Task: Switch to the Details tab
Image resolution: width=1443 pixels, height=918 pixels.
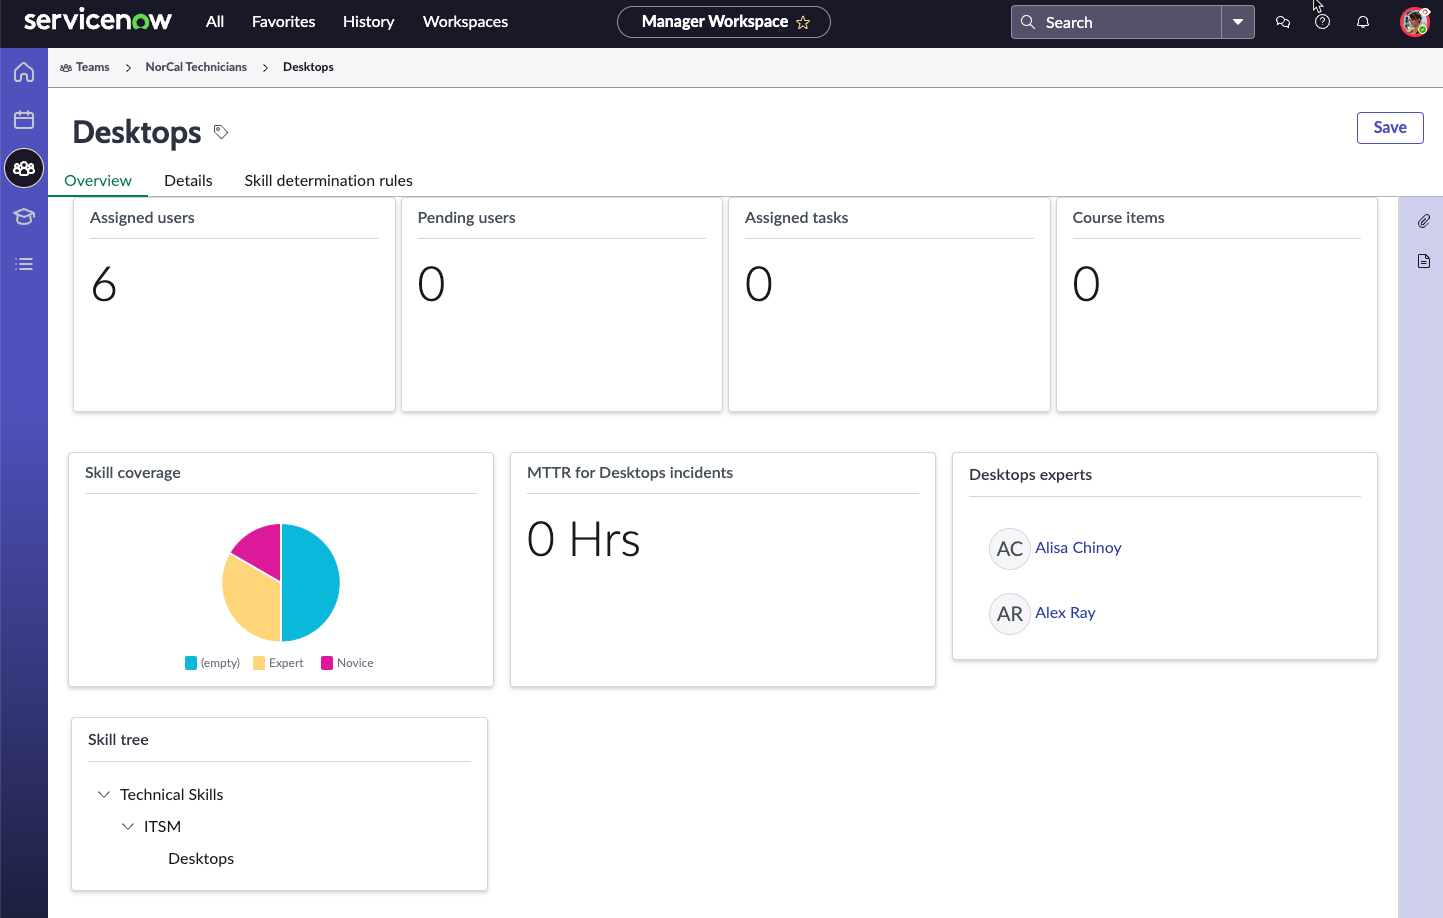Action: (188, 180)
